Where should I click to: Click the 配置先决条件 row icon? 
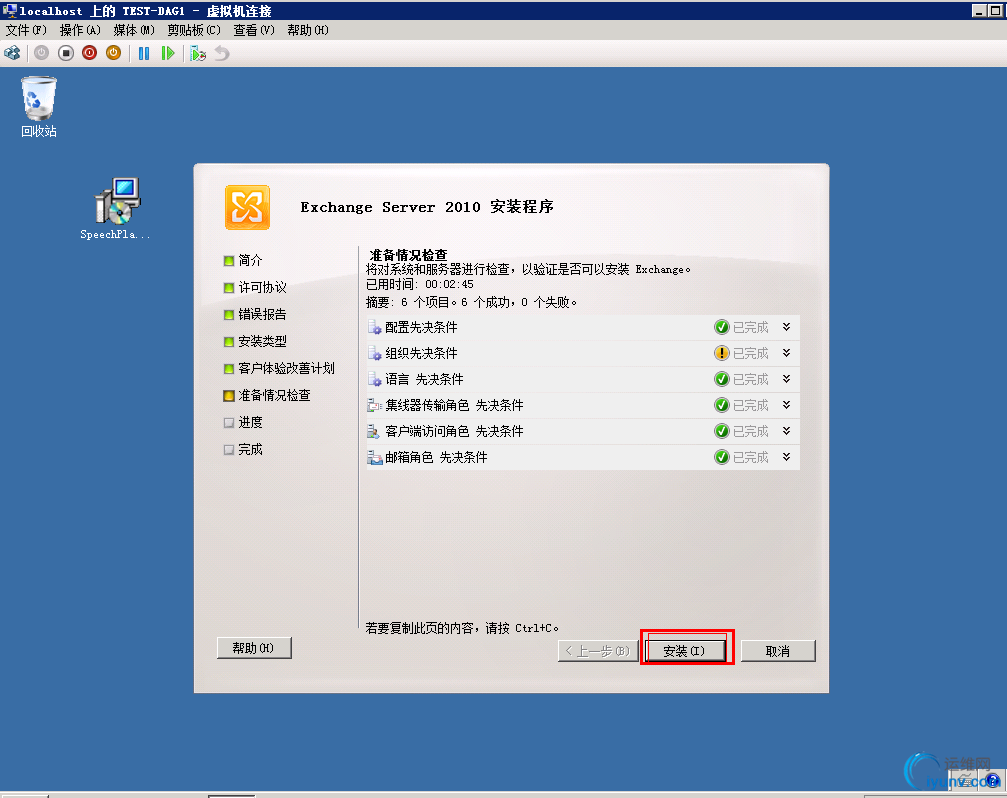click(x=374, y=327)
